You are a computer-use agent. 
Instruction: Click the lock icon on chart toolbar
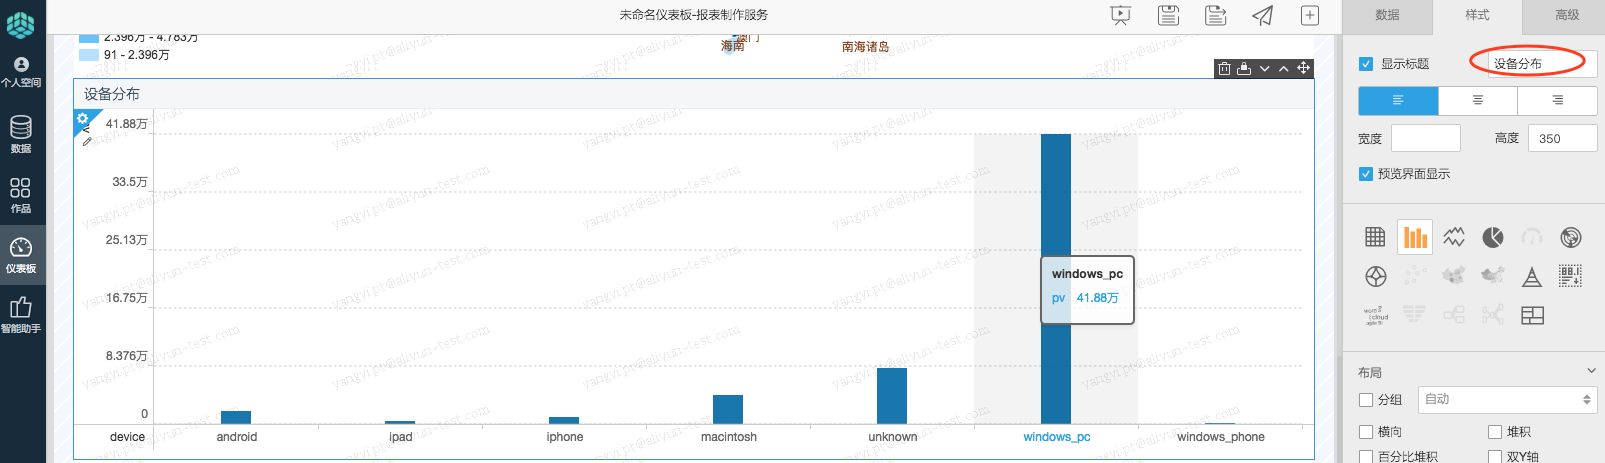[x=1244, y=69]
